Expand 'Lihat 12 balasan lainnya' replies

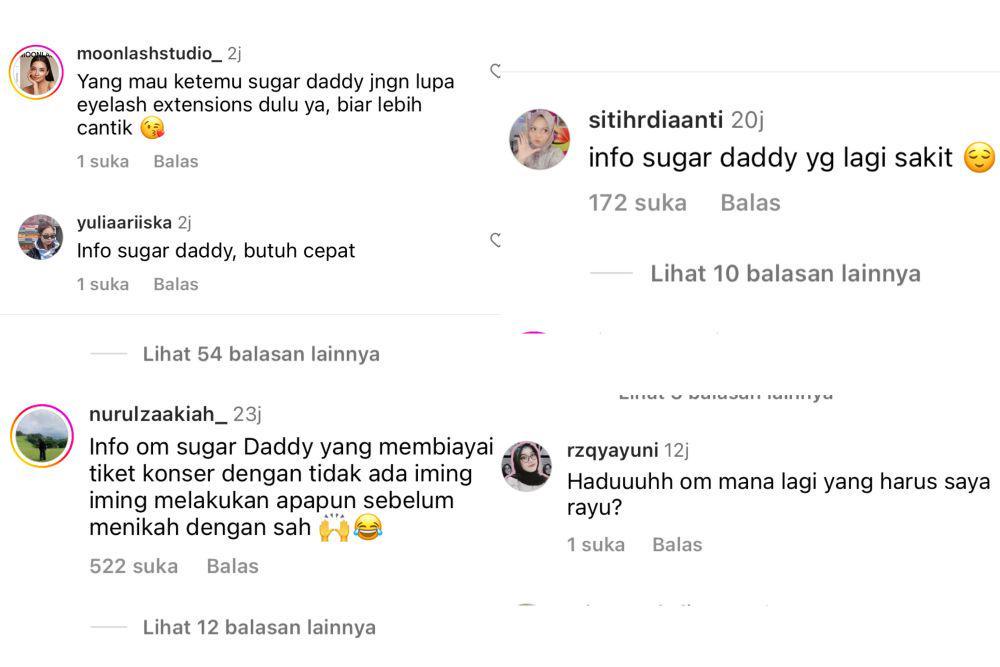[x=259, y=627]
